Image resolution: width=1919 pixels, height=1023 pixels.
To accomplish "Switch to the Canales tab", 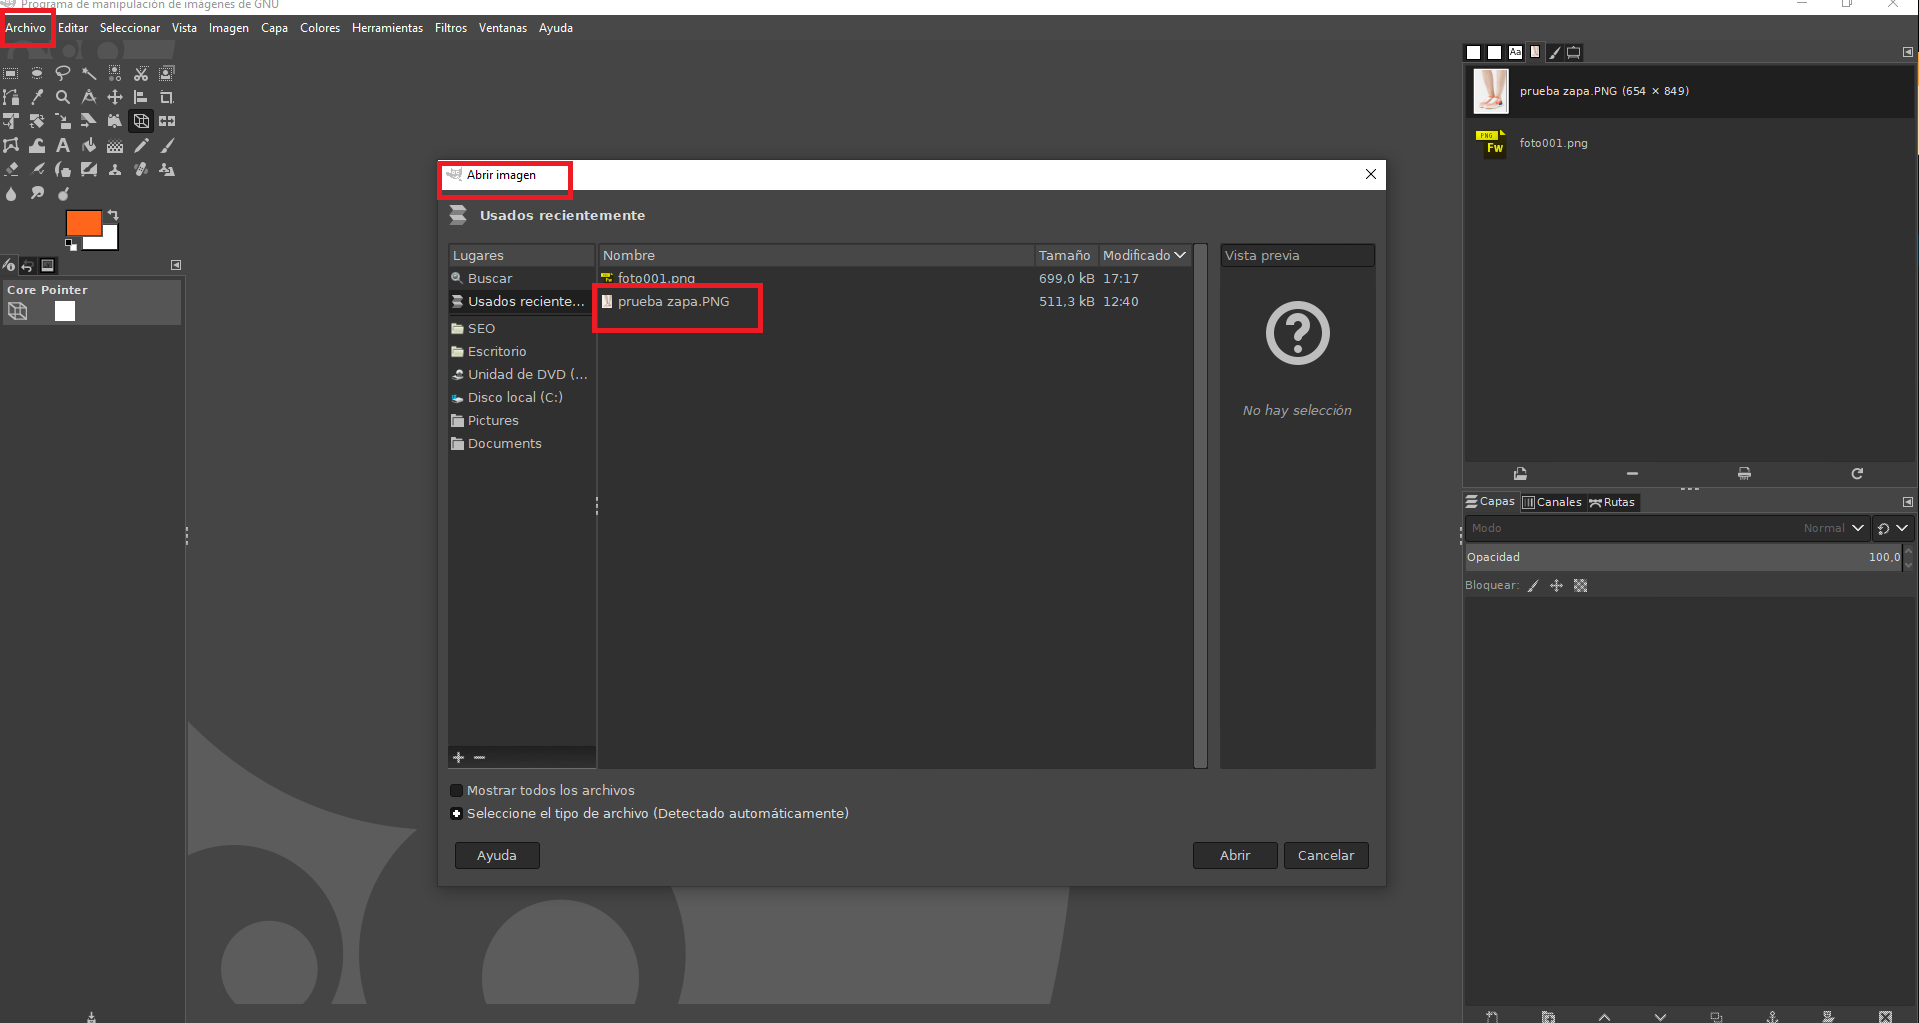I will tap(1552, 502).
